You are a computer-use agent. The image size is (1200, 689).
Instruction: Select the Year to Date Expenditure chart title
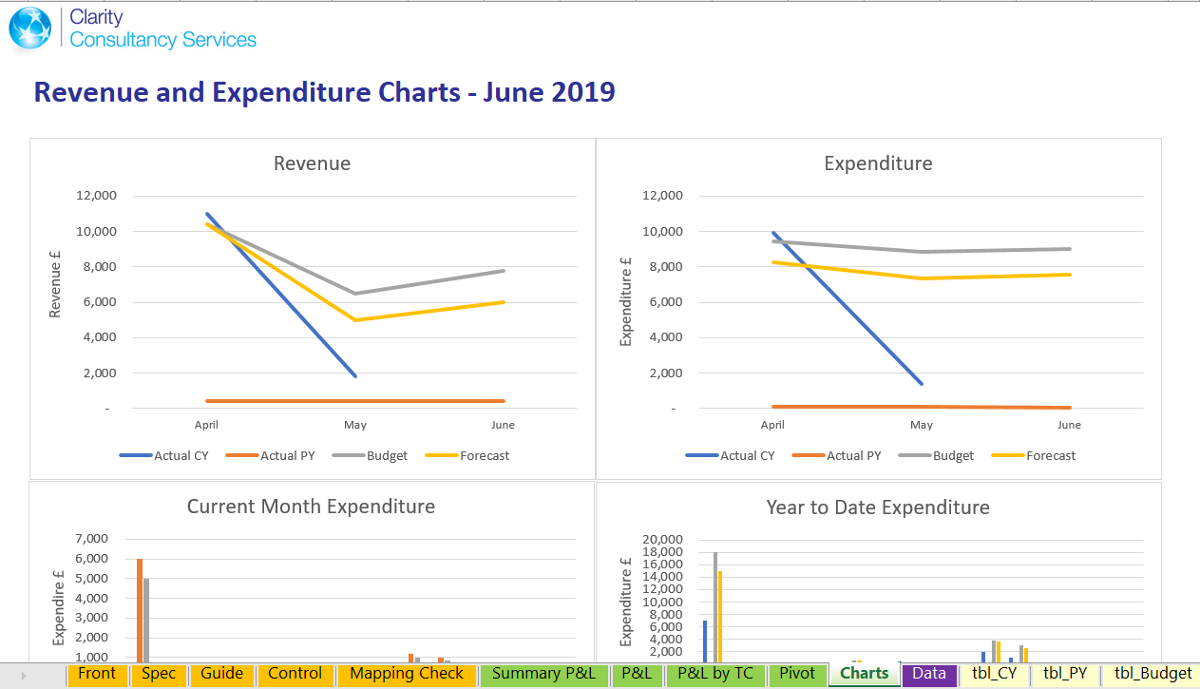pos(877,507)
